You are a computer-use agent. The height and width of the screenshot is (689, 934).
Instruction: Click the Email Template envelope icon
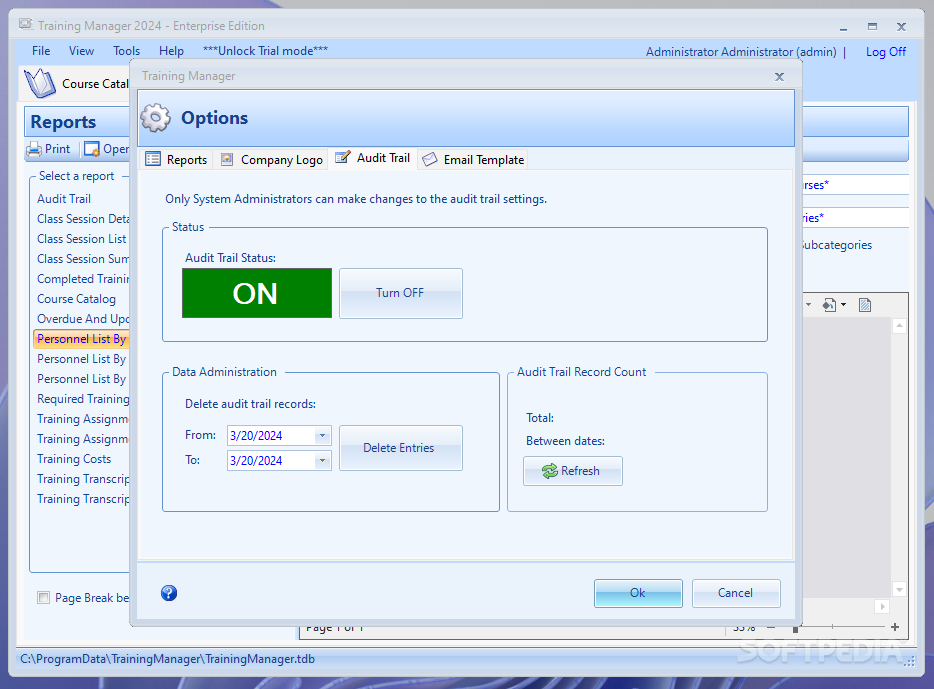tap(429, 159)
